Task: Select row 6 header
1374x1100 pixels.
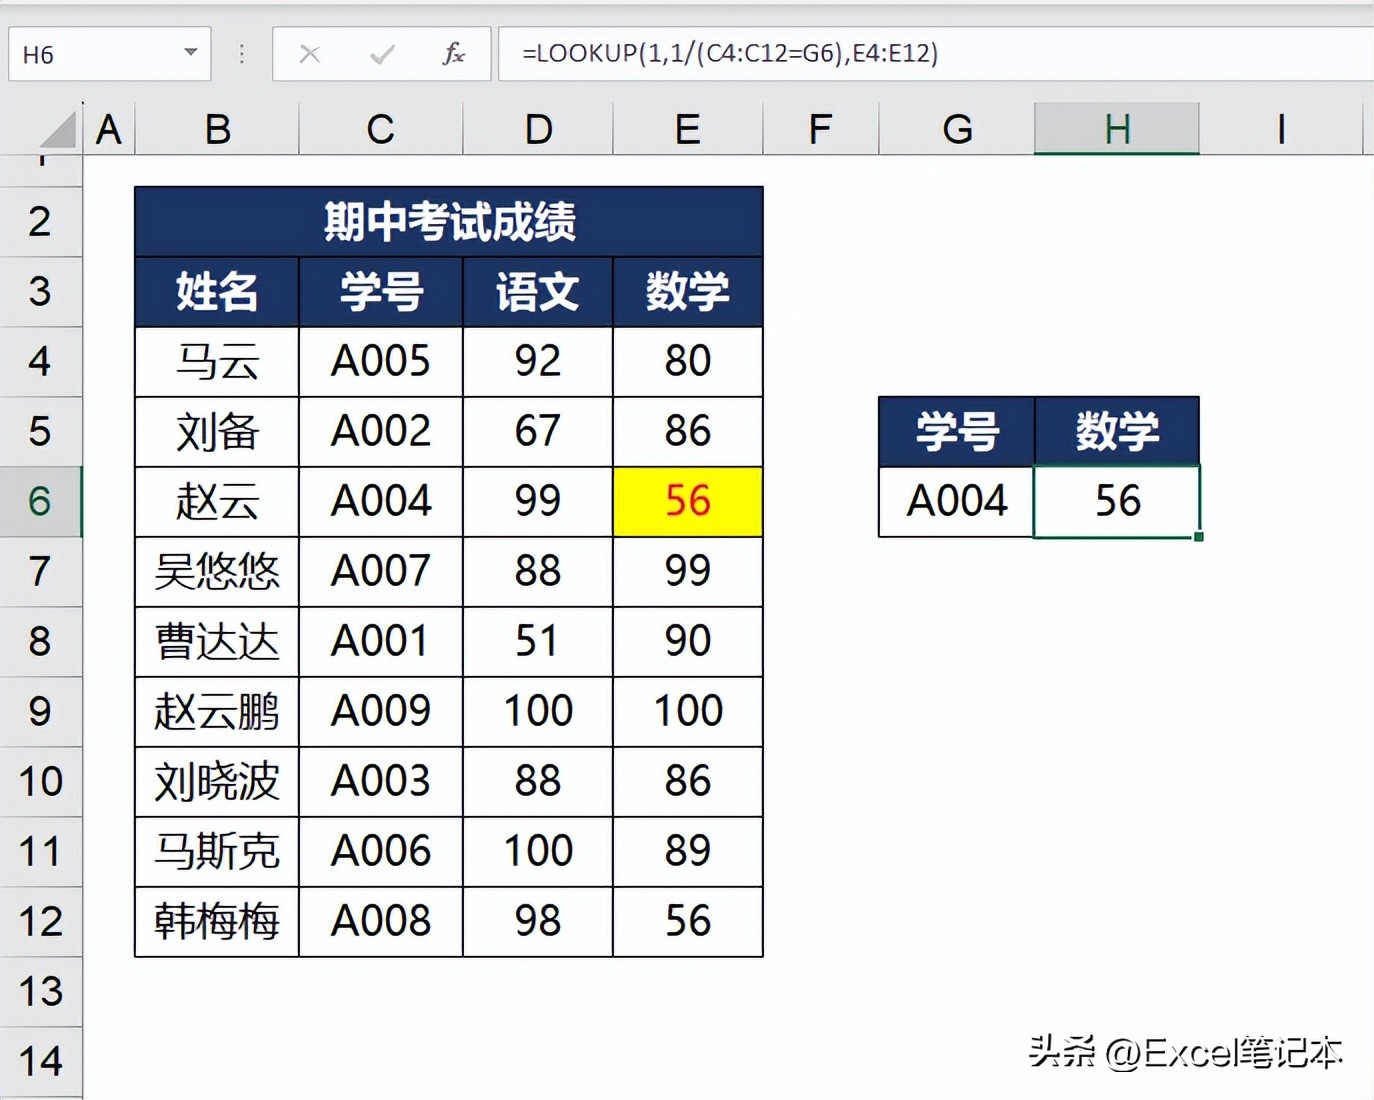Action: [40, 502]
